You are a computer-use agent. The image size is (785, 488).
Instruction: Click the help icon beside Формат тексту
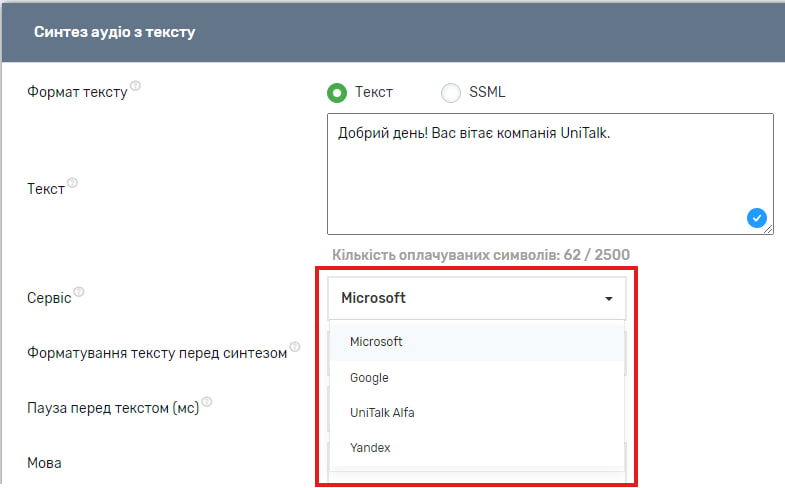136,87
